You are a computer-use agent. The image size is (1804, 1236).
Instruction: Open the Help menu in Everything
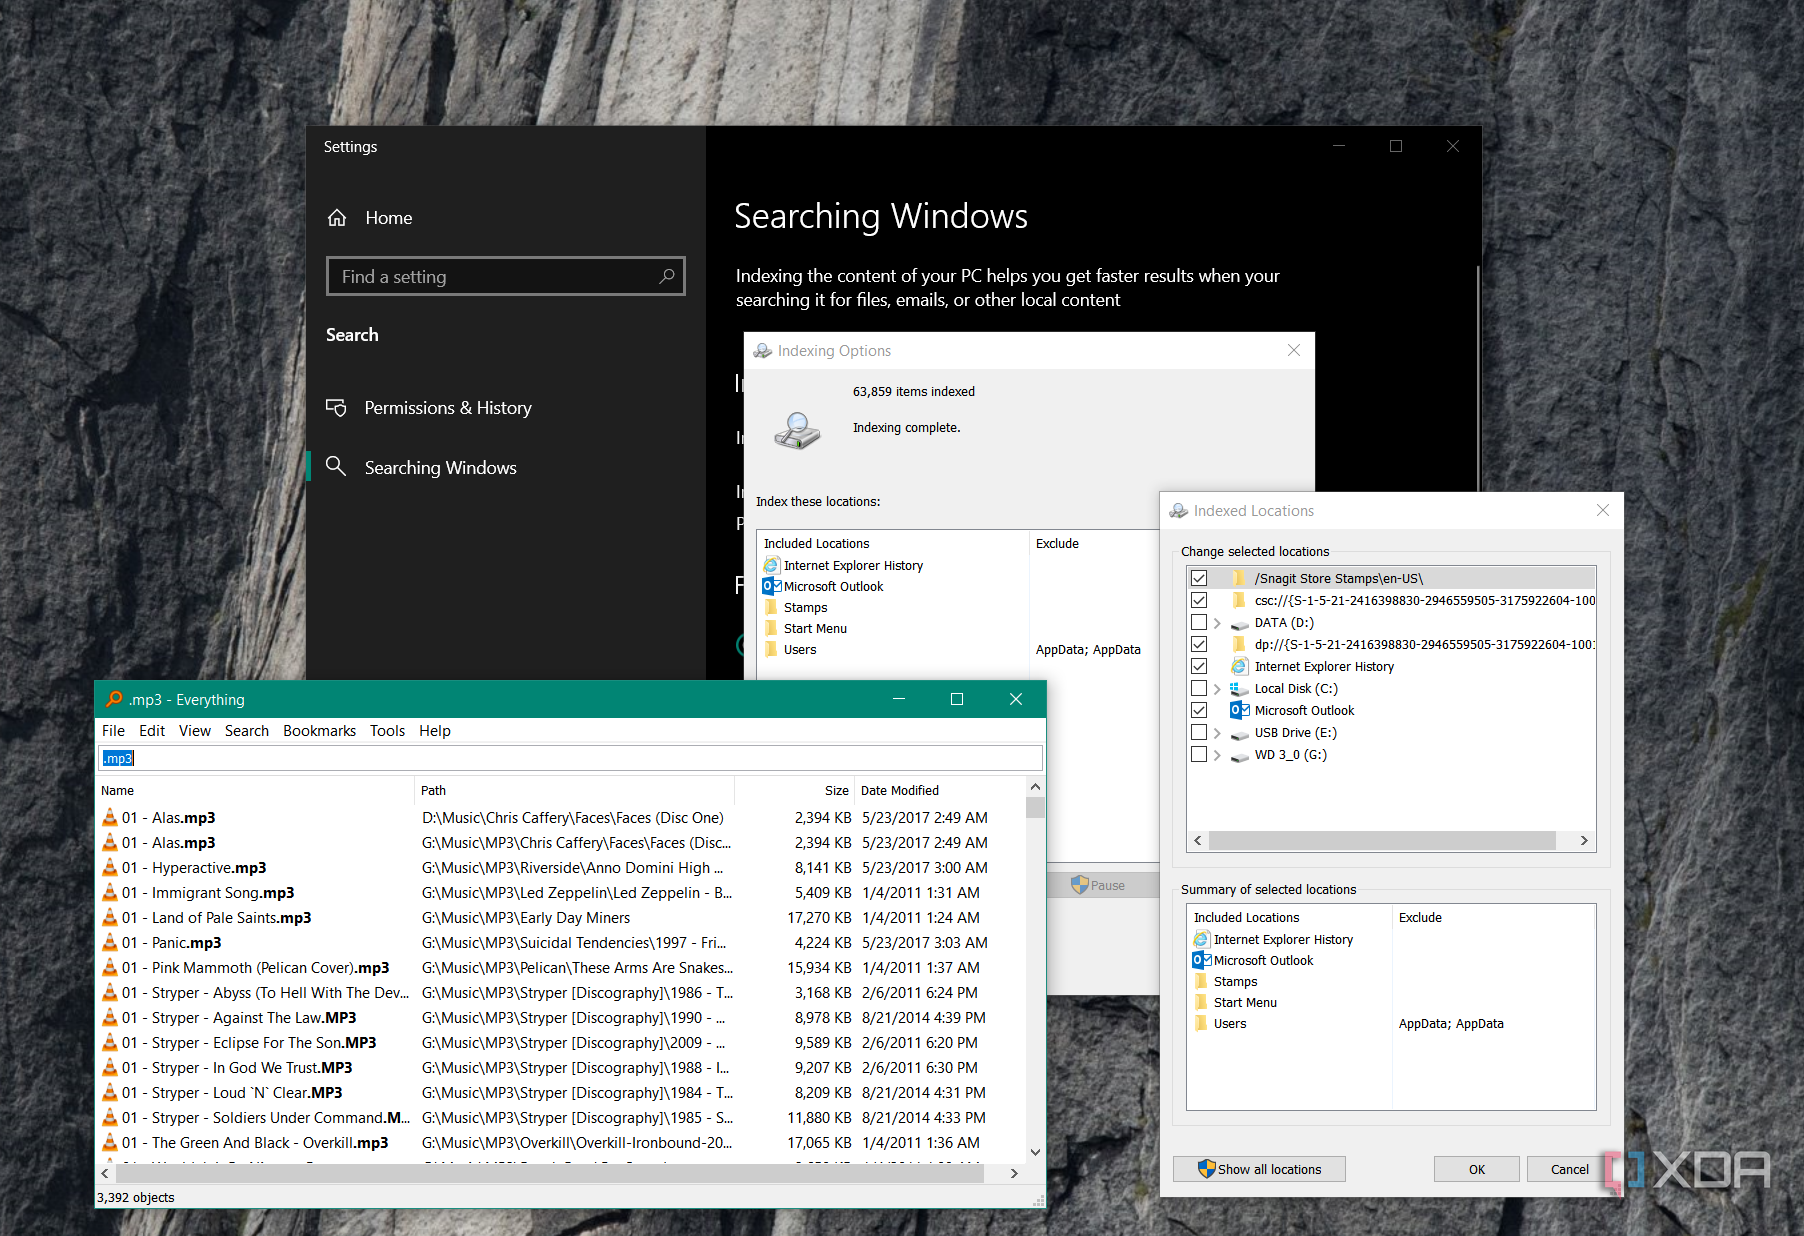[435, 731]
